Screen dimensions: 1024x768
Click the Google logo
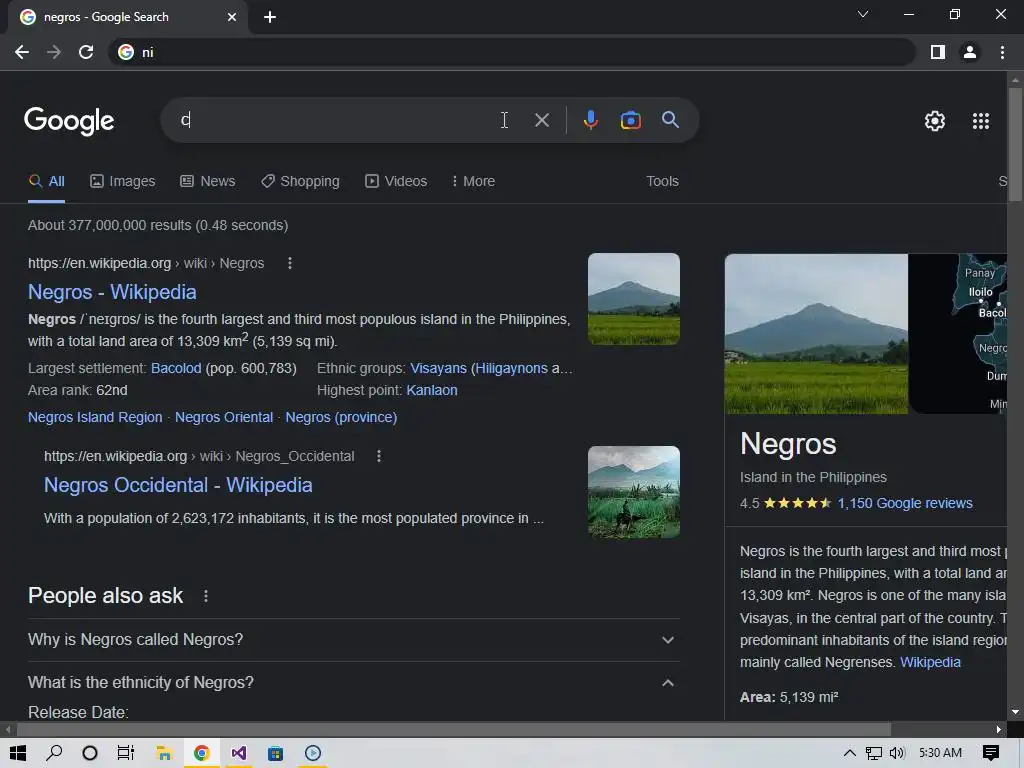(x=69, y=121)
